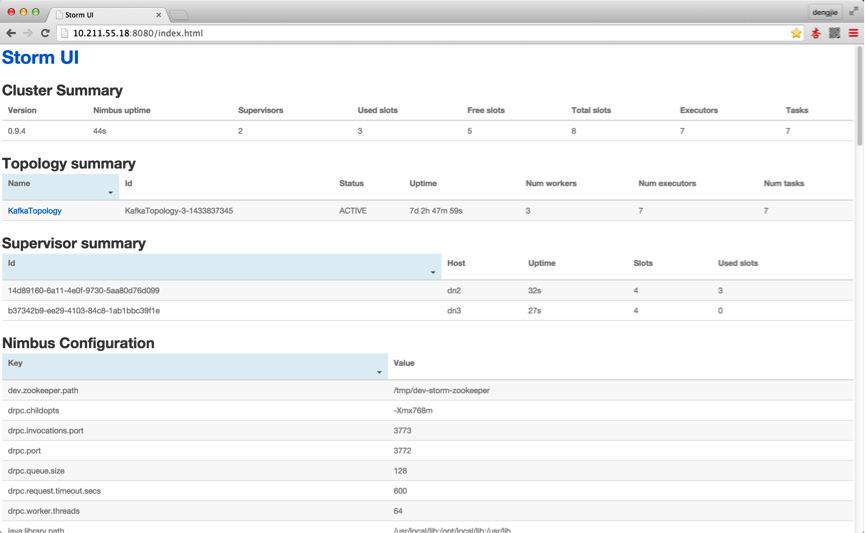Click the Storm UI title link
865x533 pixels.
coord(40,58)
